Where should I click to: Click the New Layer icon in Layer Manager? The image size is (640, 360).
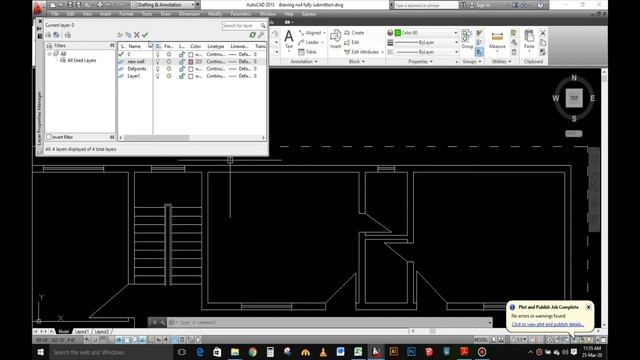click(120, 35)
